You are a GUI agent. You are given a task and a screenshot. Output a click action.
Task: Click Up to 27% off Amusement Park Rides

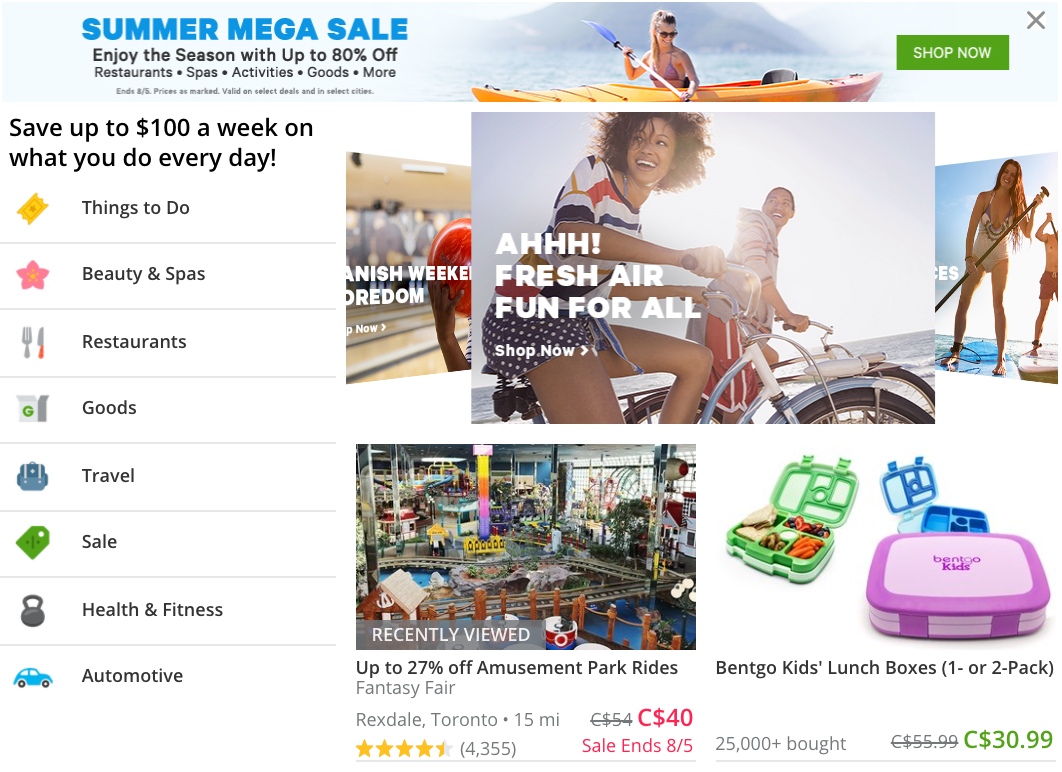coord(517,668)
